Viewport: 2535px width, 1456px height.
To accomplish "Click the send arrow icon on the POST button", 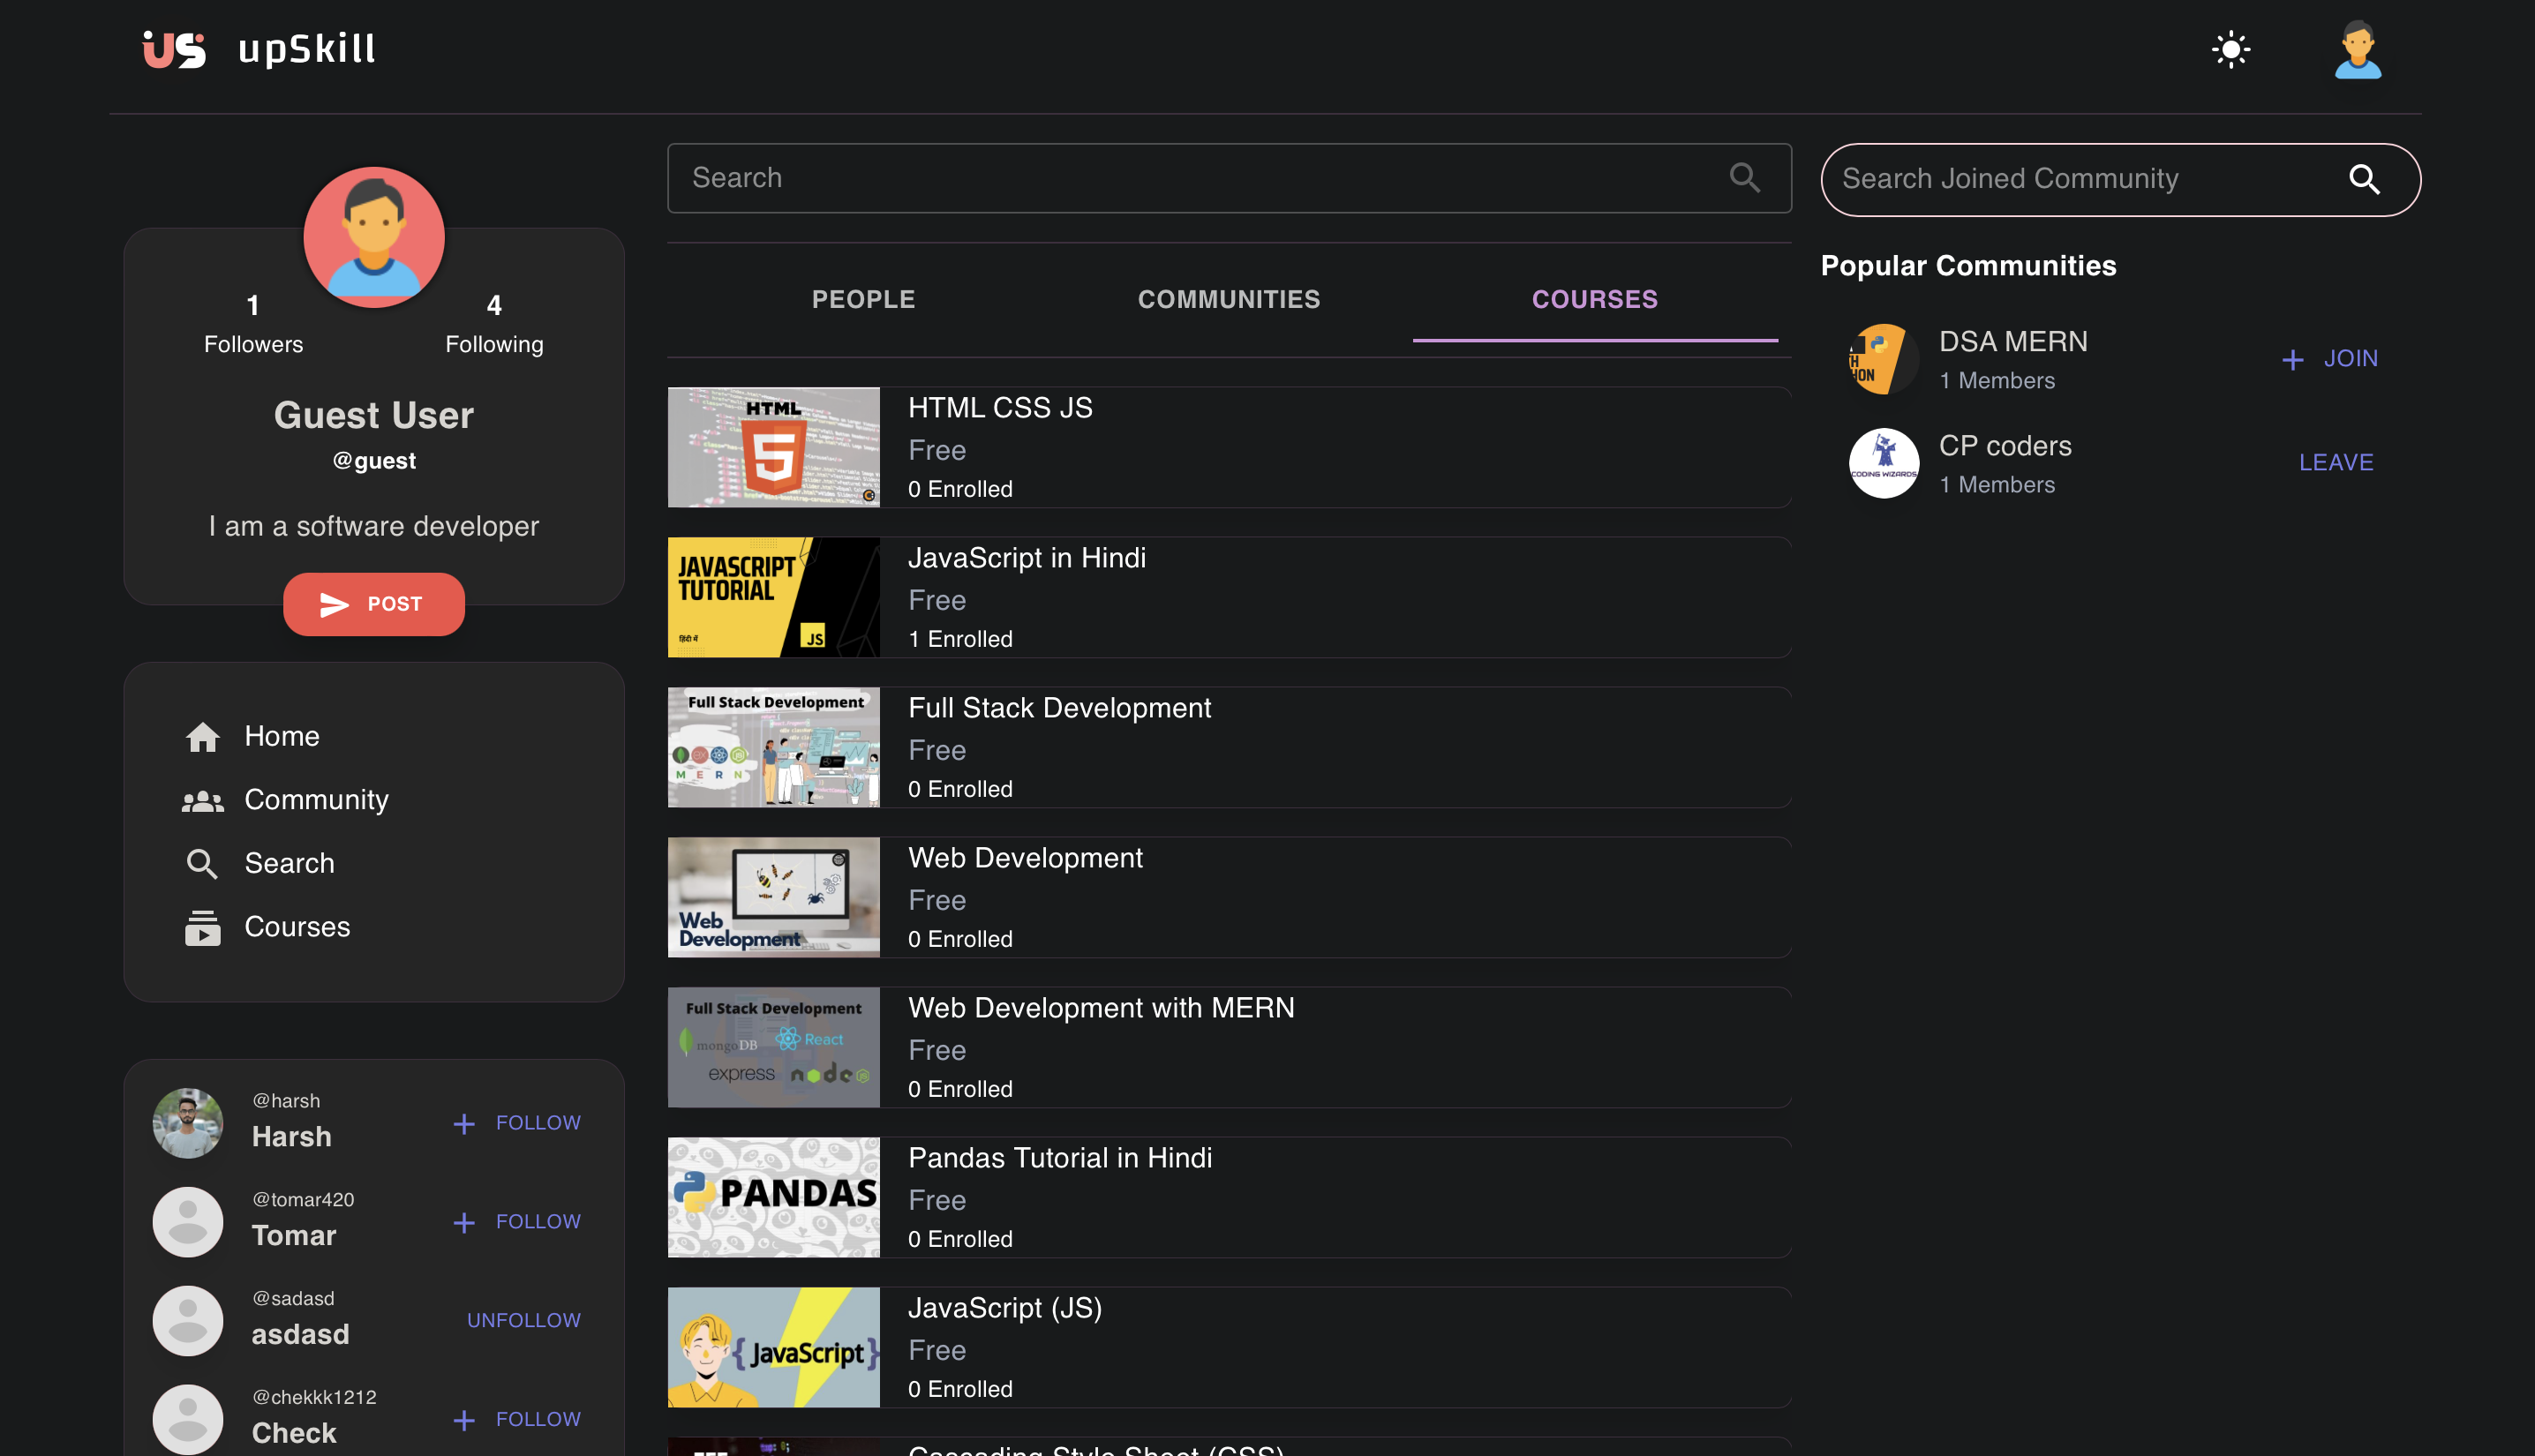I will [x=334, y=604].
